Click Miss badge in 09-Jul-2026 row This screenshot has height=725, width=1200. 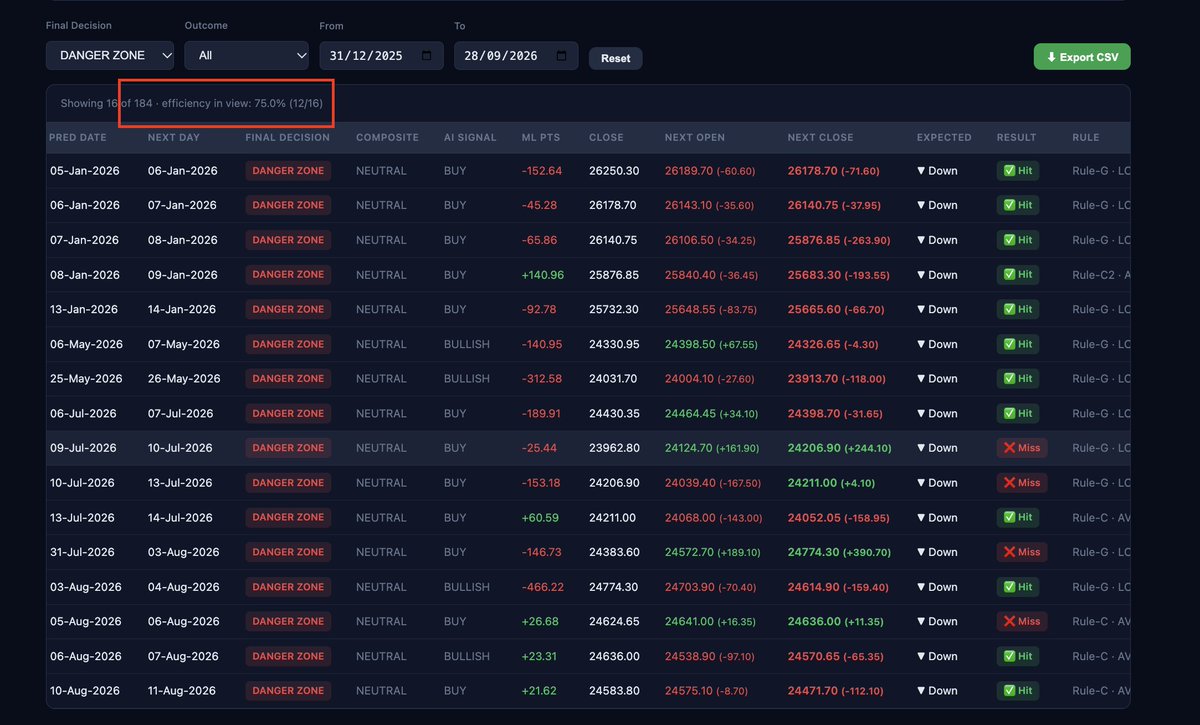tap(1022, 448)
